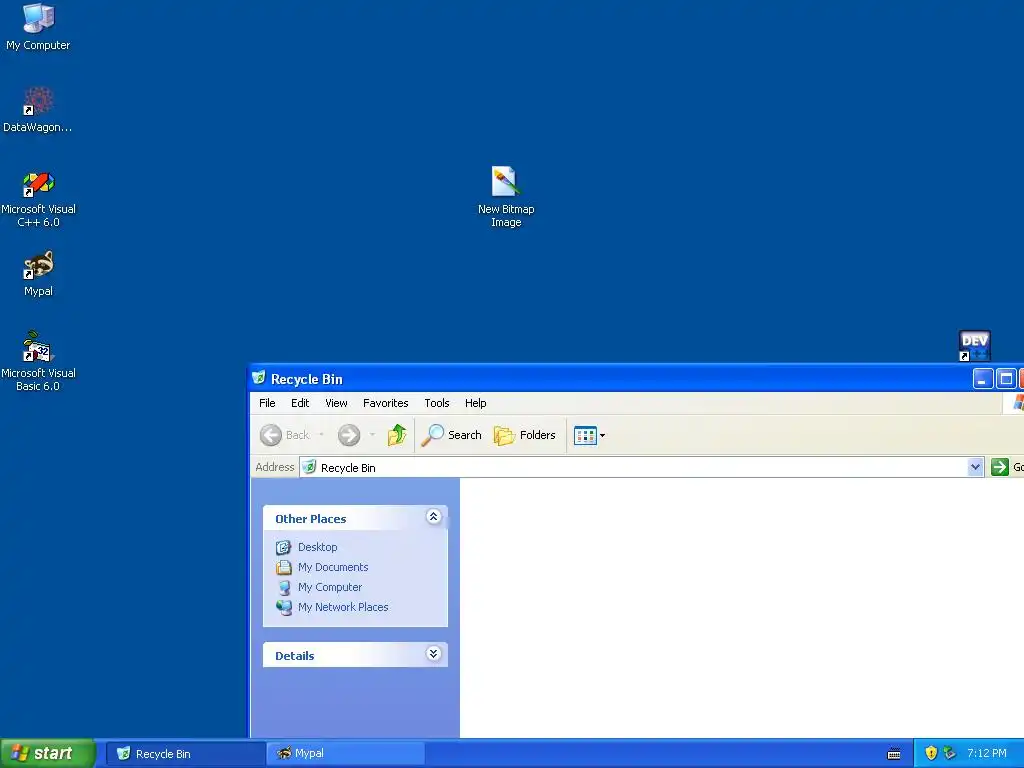This screenshot has height=768, width=1024.
Task: Click the Recycle Bin title bar icon
Action: click(259, 378)
